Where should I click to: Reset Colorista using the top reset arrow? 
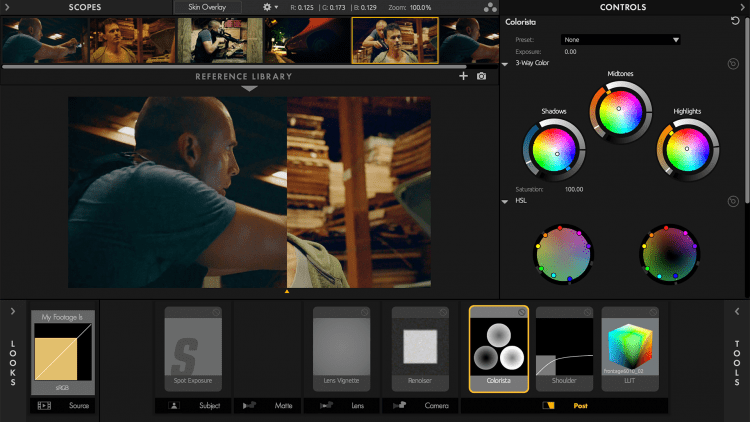pos(736,21)
